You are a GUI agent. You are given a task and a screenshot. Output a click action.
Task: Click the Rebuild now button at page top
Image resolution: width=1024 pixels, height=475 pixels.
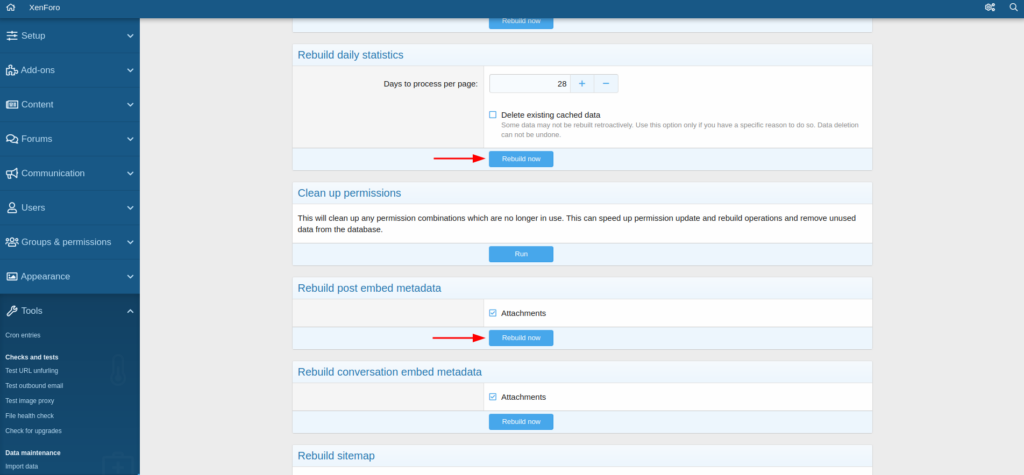pos(521,22)
